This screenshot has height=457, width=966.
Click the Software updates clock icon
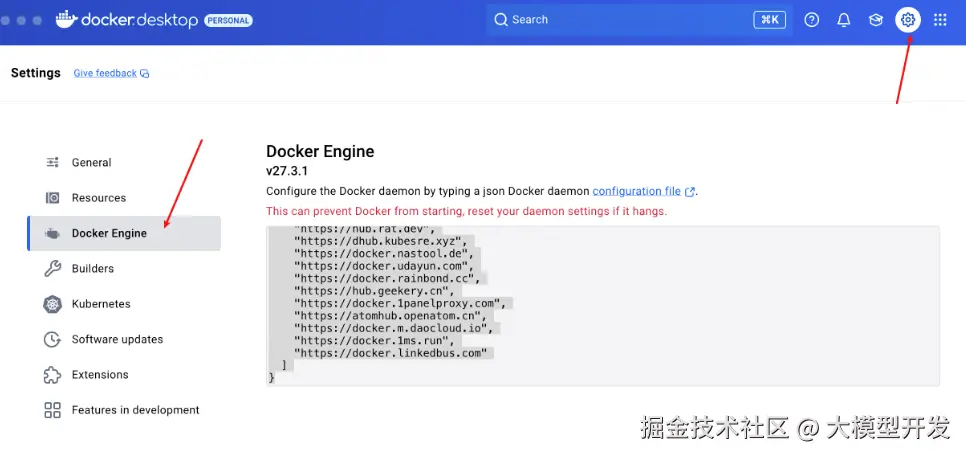52,339
